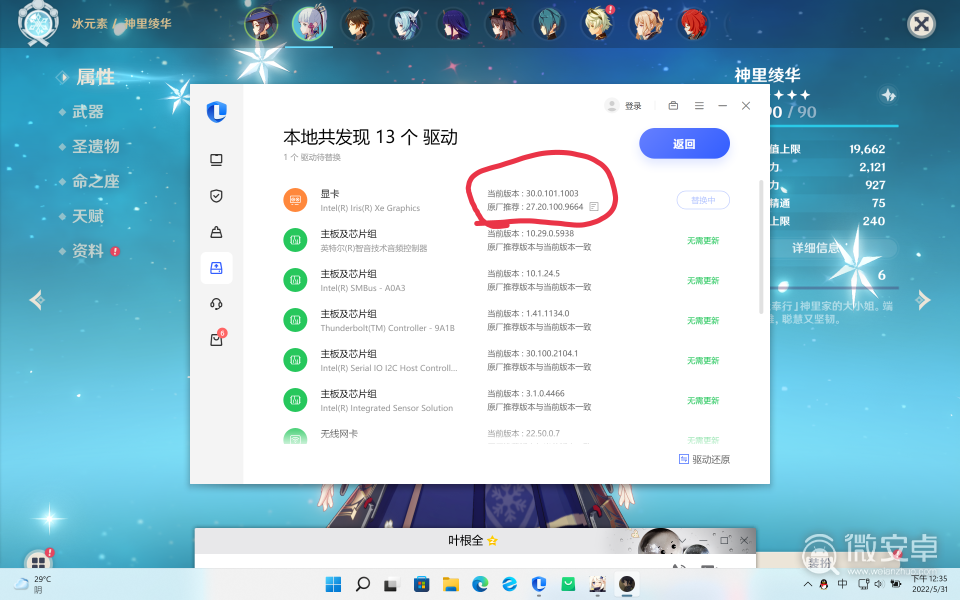Open the shield security icon in Lenovo sidebar
Image resolution: width=960 pixels, height=600 pixels.
click(216, 196)
